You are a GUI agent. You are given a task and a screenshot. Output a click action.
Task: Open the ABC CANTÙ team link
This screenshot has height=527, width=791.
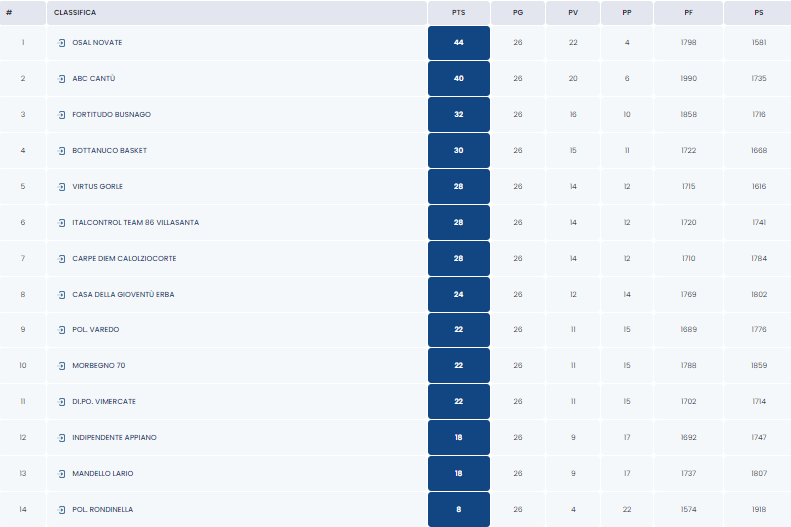[x=94, y=78]
